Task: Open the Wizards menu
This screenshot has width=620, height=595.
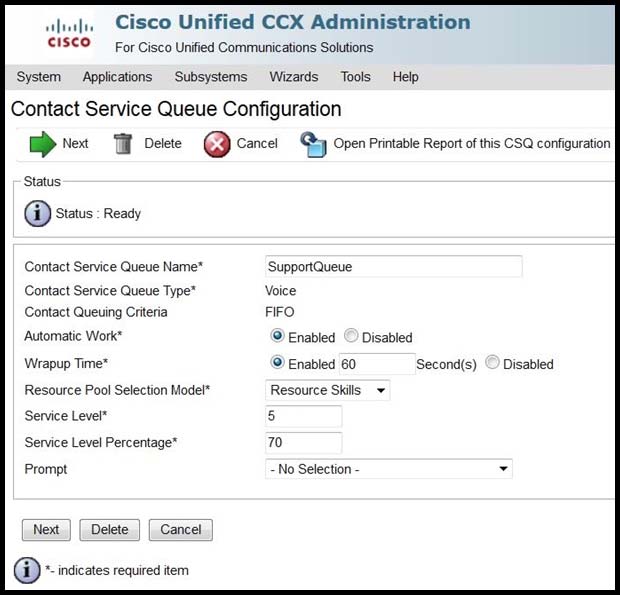Action: tap(294, 77)
